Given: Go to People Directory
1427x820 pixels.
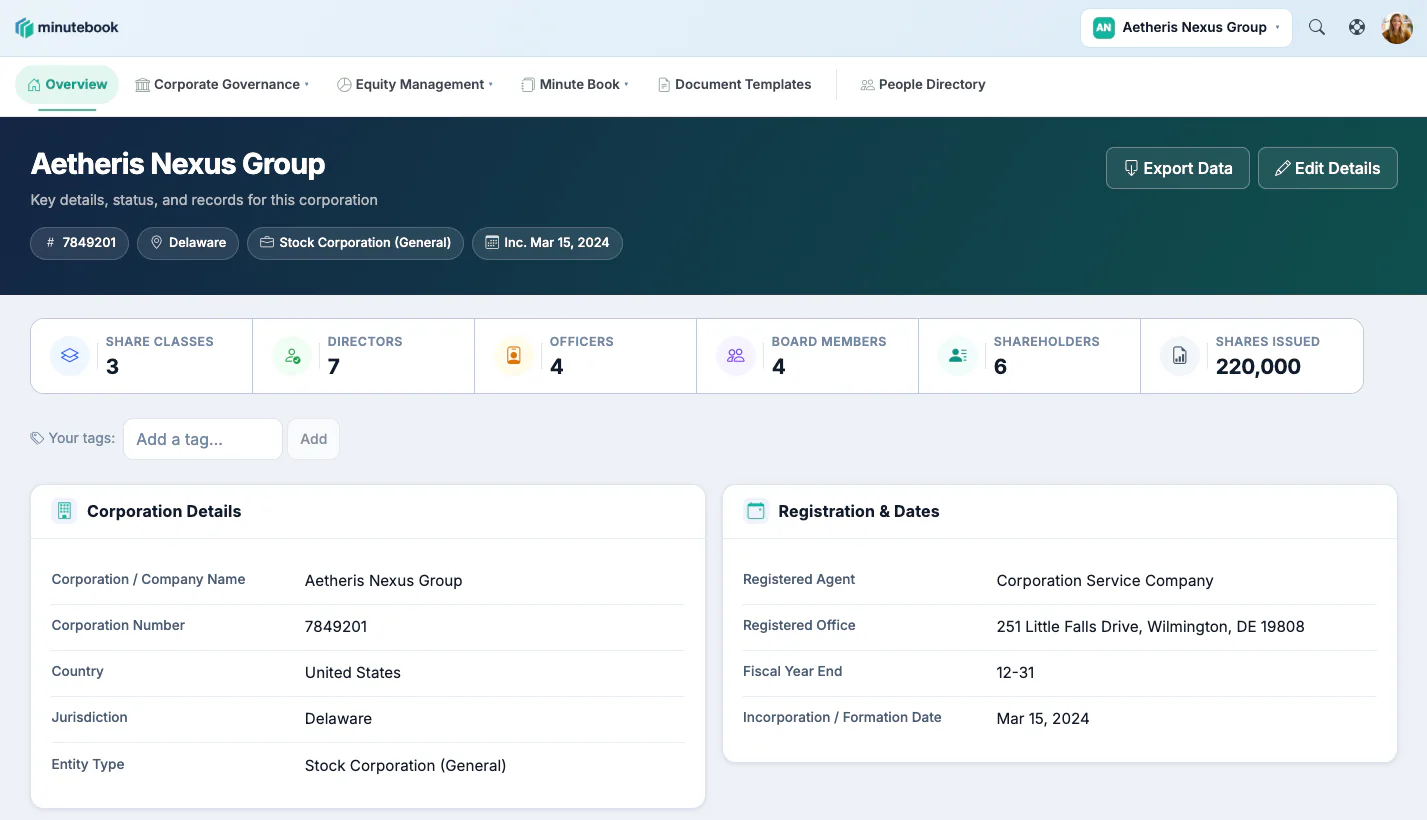Looking at the screenshot, I should point(923,85).
